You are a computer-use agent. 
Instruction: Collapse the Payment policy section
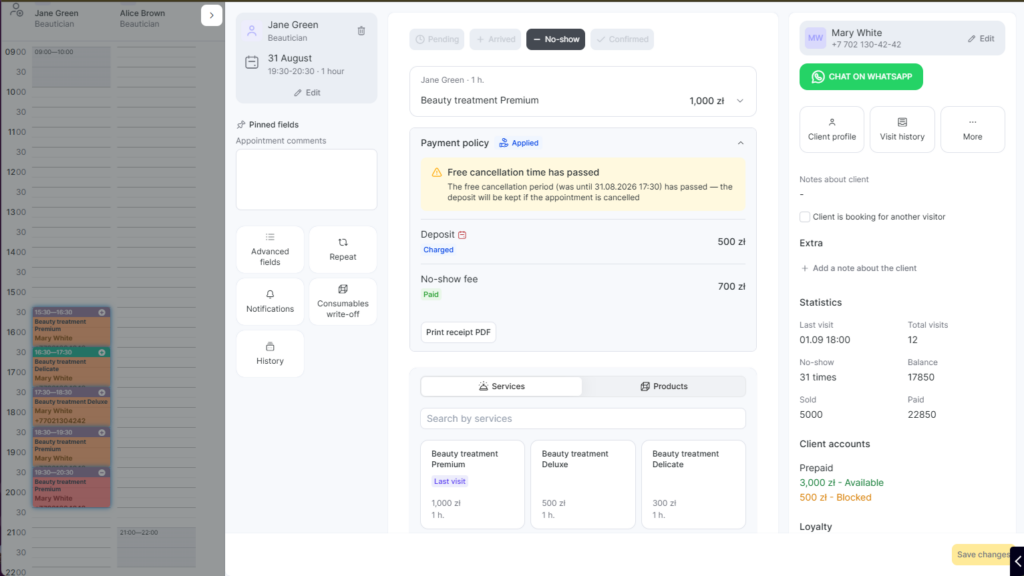741,143
